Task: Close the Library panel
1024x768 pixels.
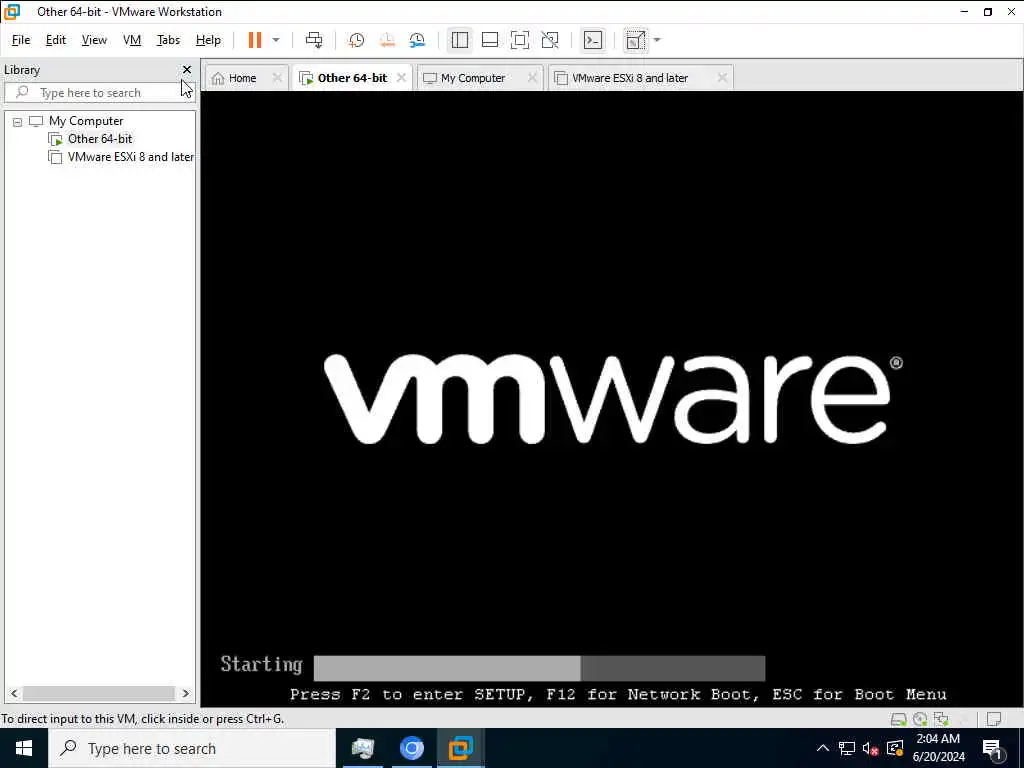Action: coord(187,69)
